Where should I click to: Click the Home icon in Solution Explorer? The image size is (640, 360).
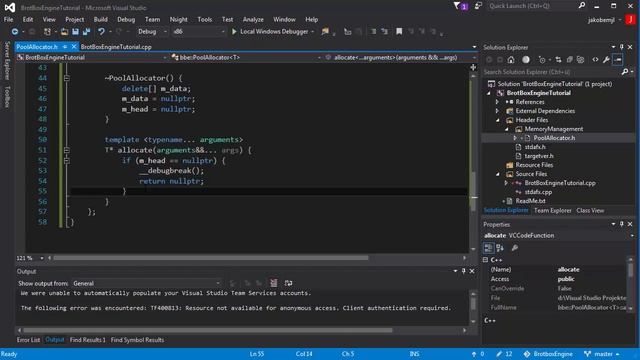click(511, 60)
